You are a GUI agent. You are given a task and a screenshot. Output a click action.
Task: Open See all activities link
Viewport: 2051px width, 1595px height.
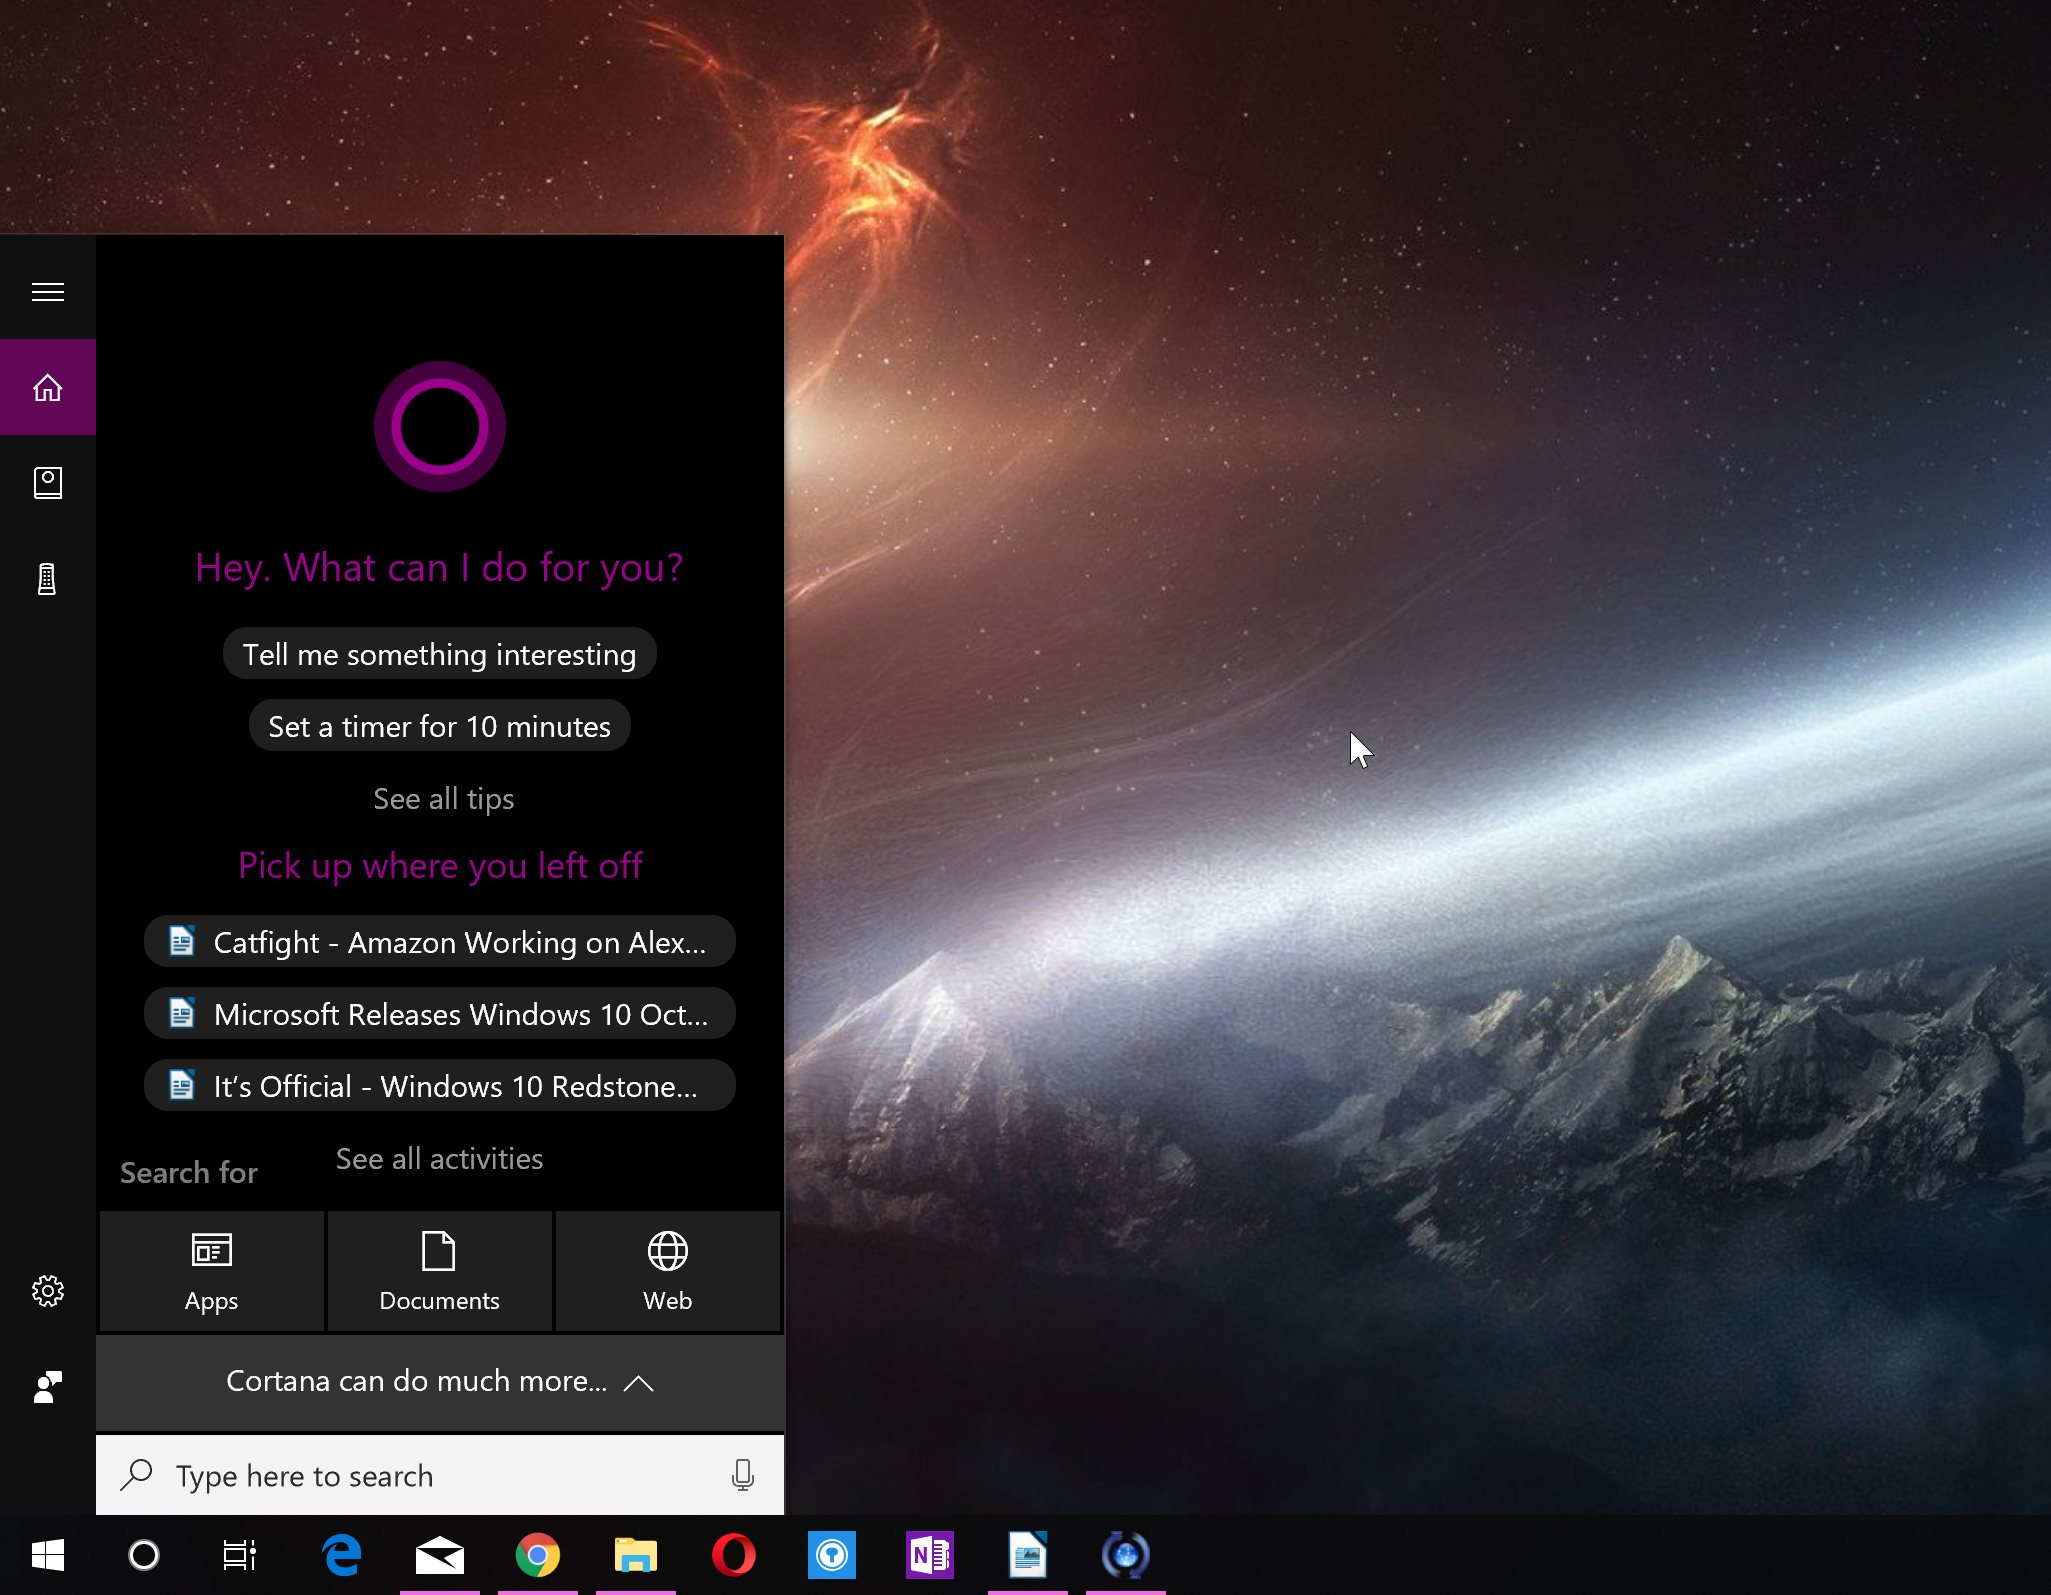[x=440, y=1158]
